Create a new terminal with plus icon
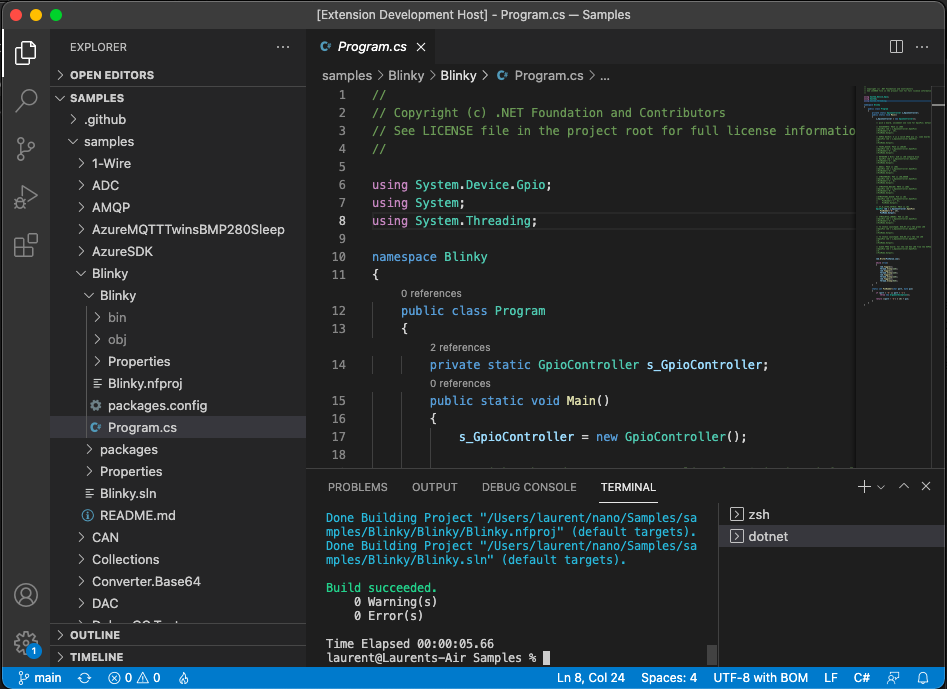The image size is (947, 689). coord(864,487)
